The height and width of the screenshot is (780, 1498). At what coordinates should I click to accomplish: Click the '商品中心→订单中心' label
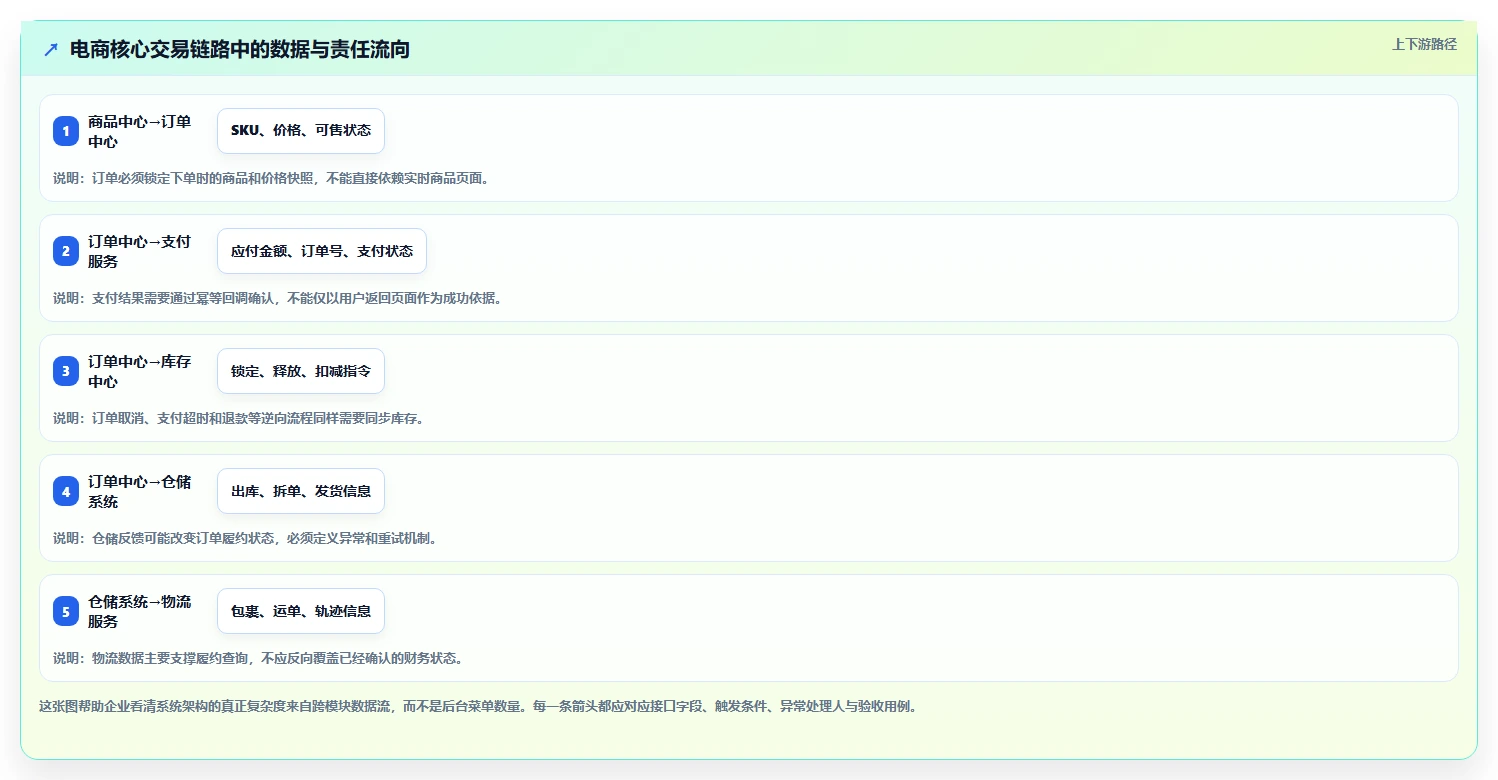pos(140,131)
